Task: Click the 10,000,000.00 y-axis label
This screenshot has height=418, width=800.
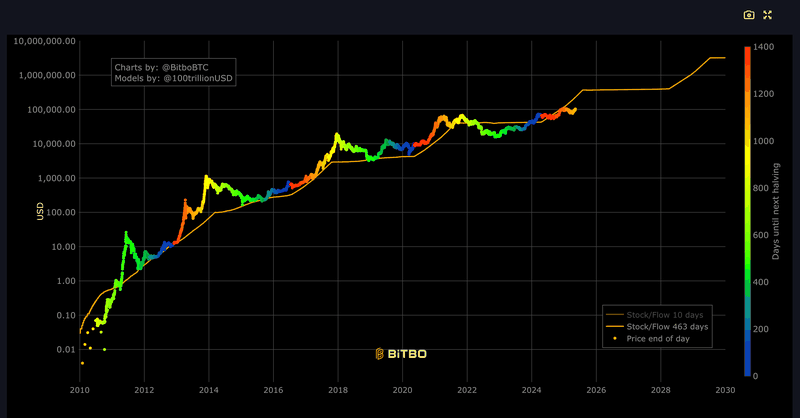Action: tap(44, 41)
